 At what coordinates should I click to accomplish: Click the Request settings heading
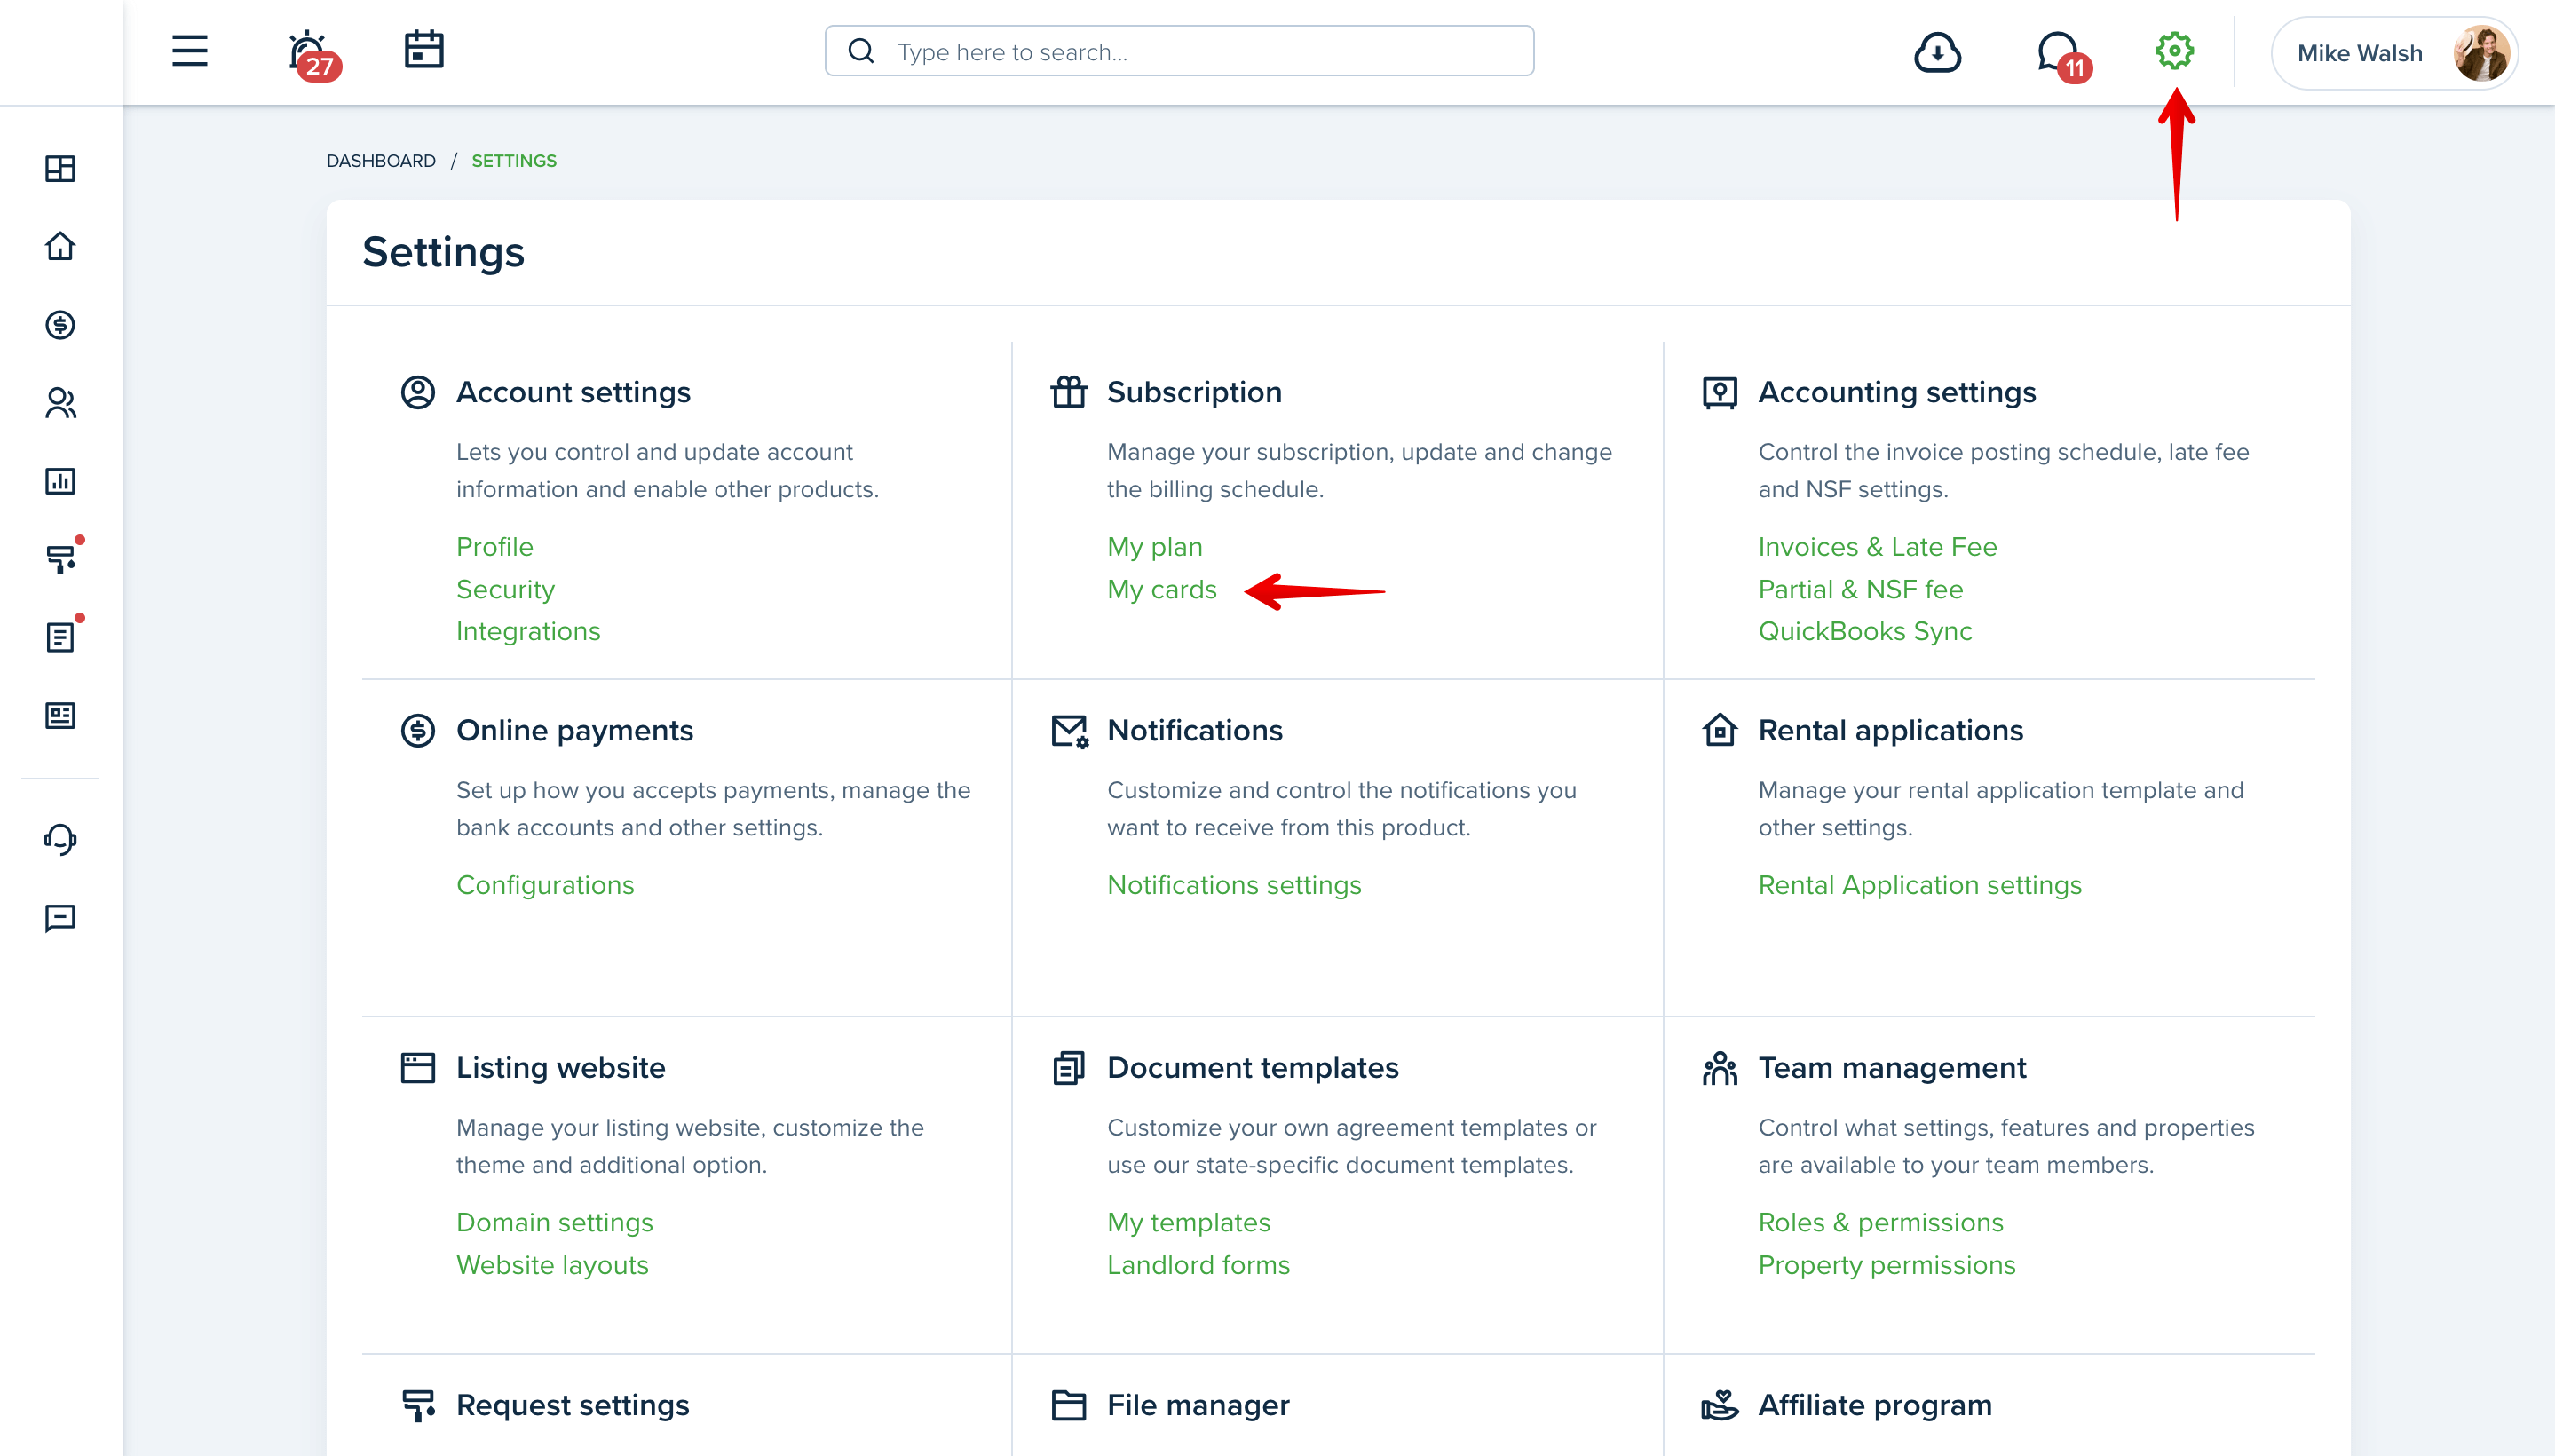pyautogui.click(x=572, y=1406)
